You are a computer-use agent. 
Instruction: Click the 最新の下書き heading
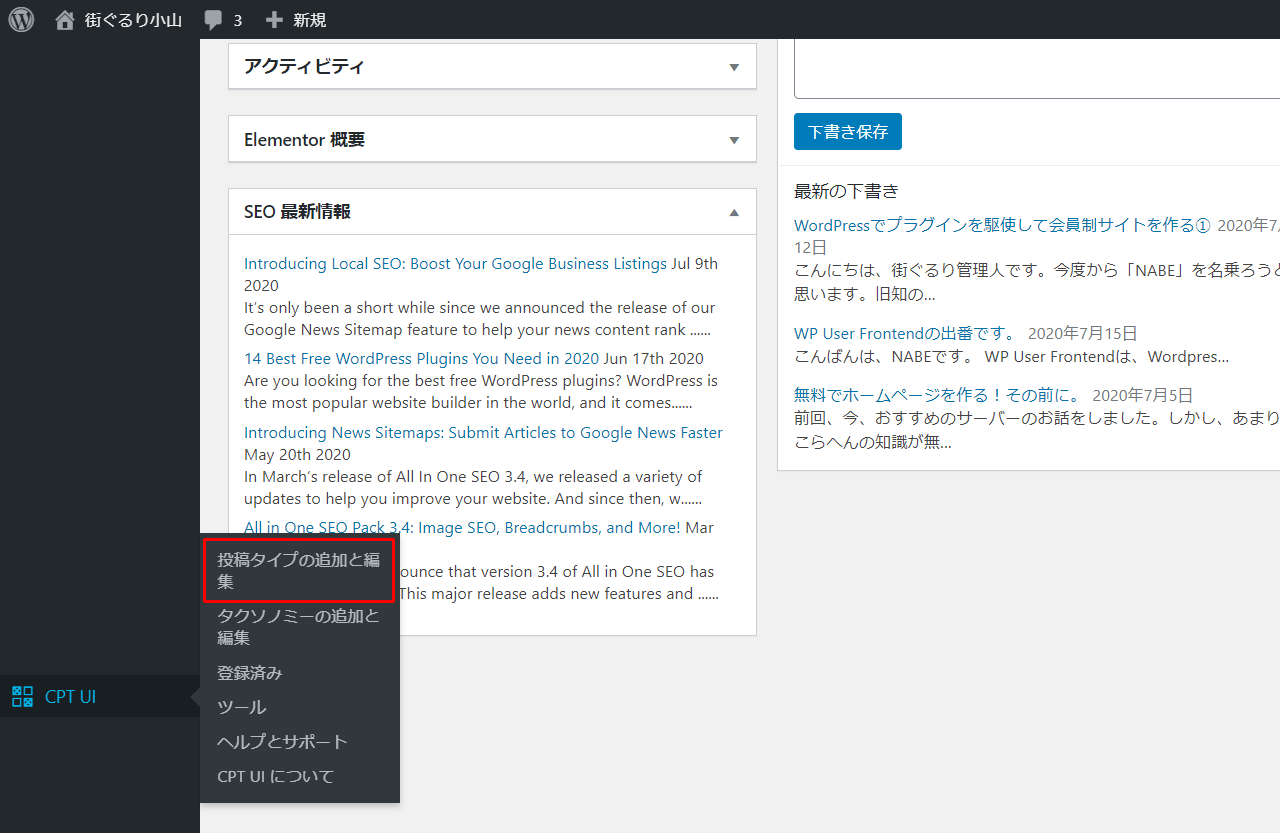(x=846, y=191)
